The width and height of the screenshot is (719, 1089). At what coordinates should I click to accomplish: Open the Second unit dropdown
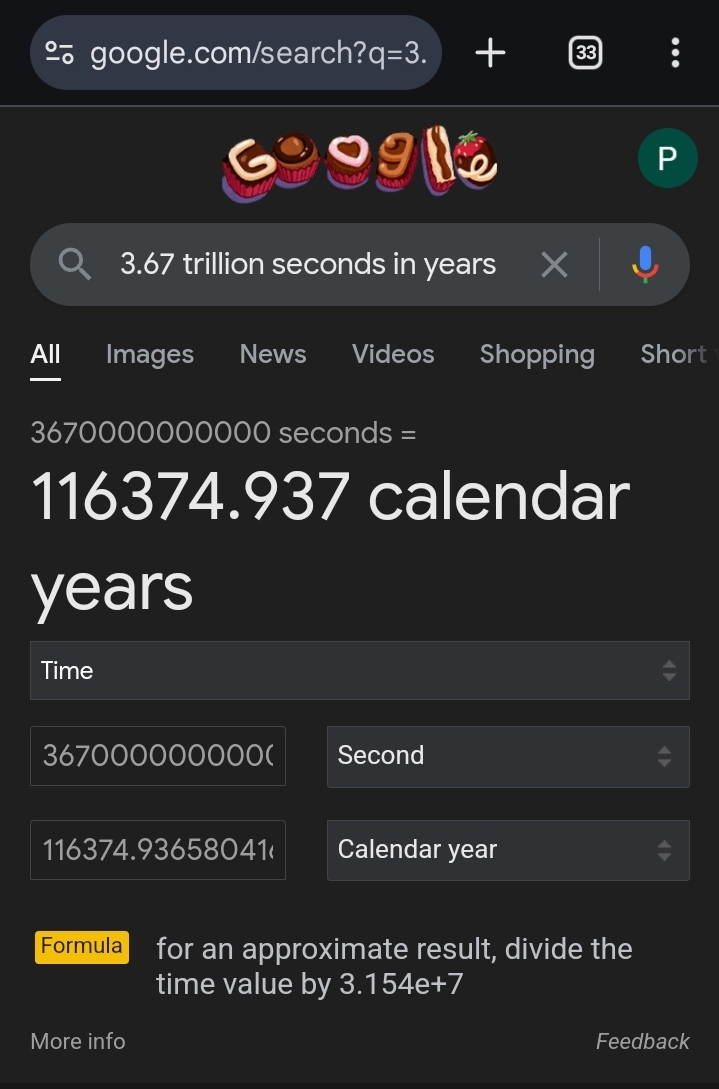tap(508, 756)
